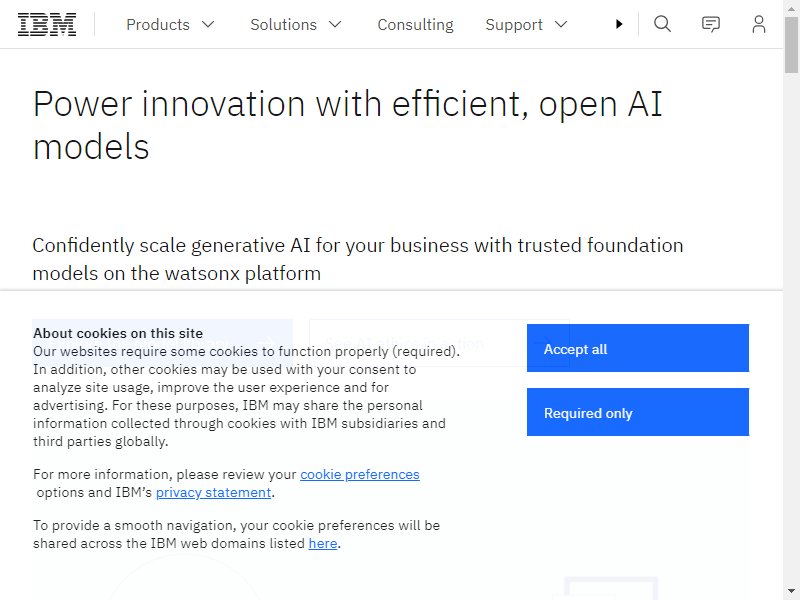The image size is (800, 600).
Task: Click the scrollbar down arrow
Action: tap(791, 592)
